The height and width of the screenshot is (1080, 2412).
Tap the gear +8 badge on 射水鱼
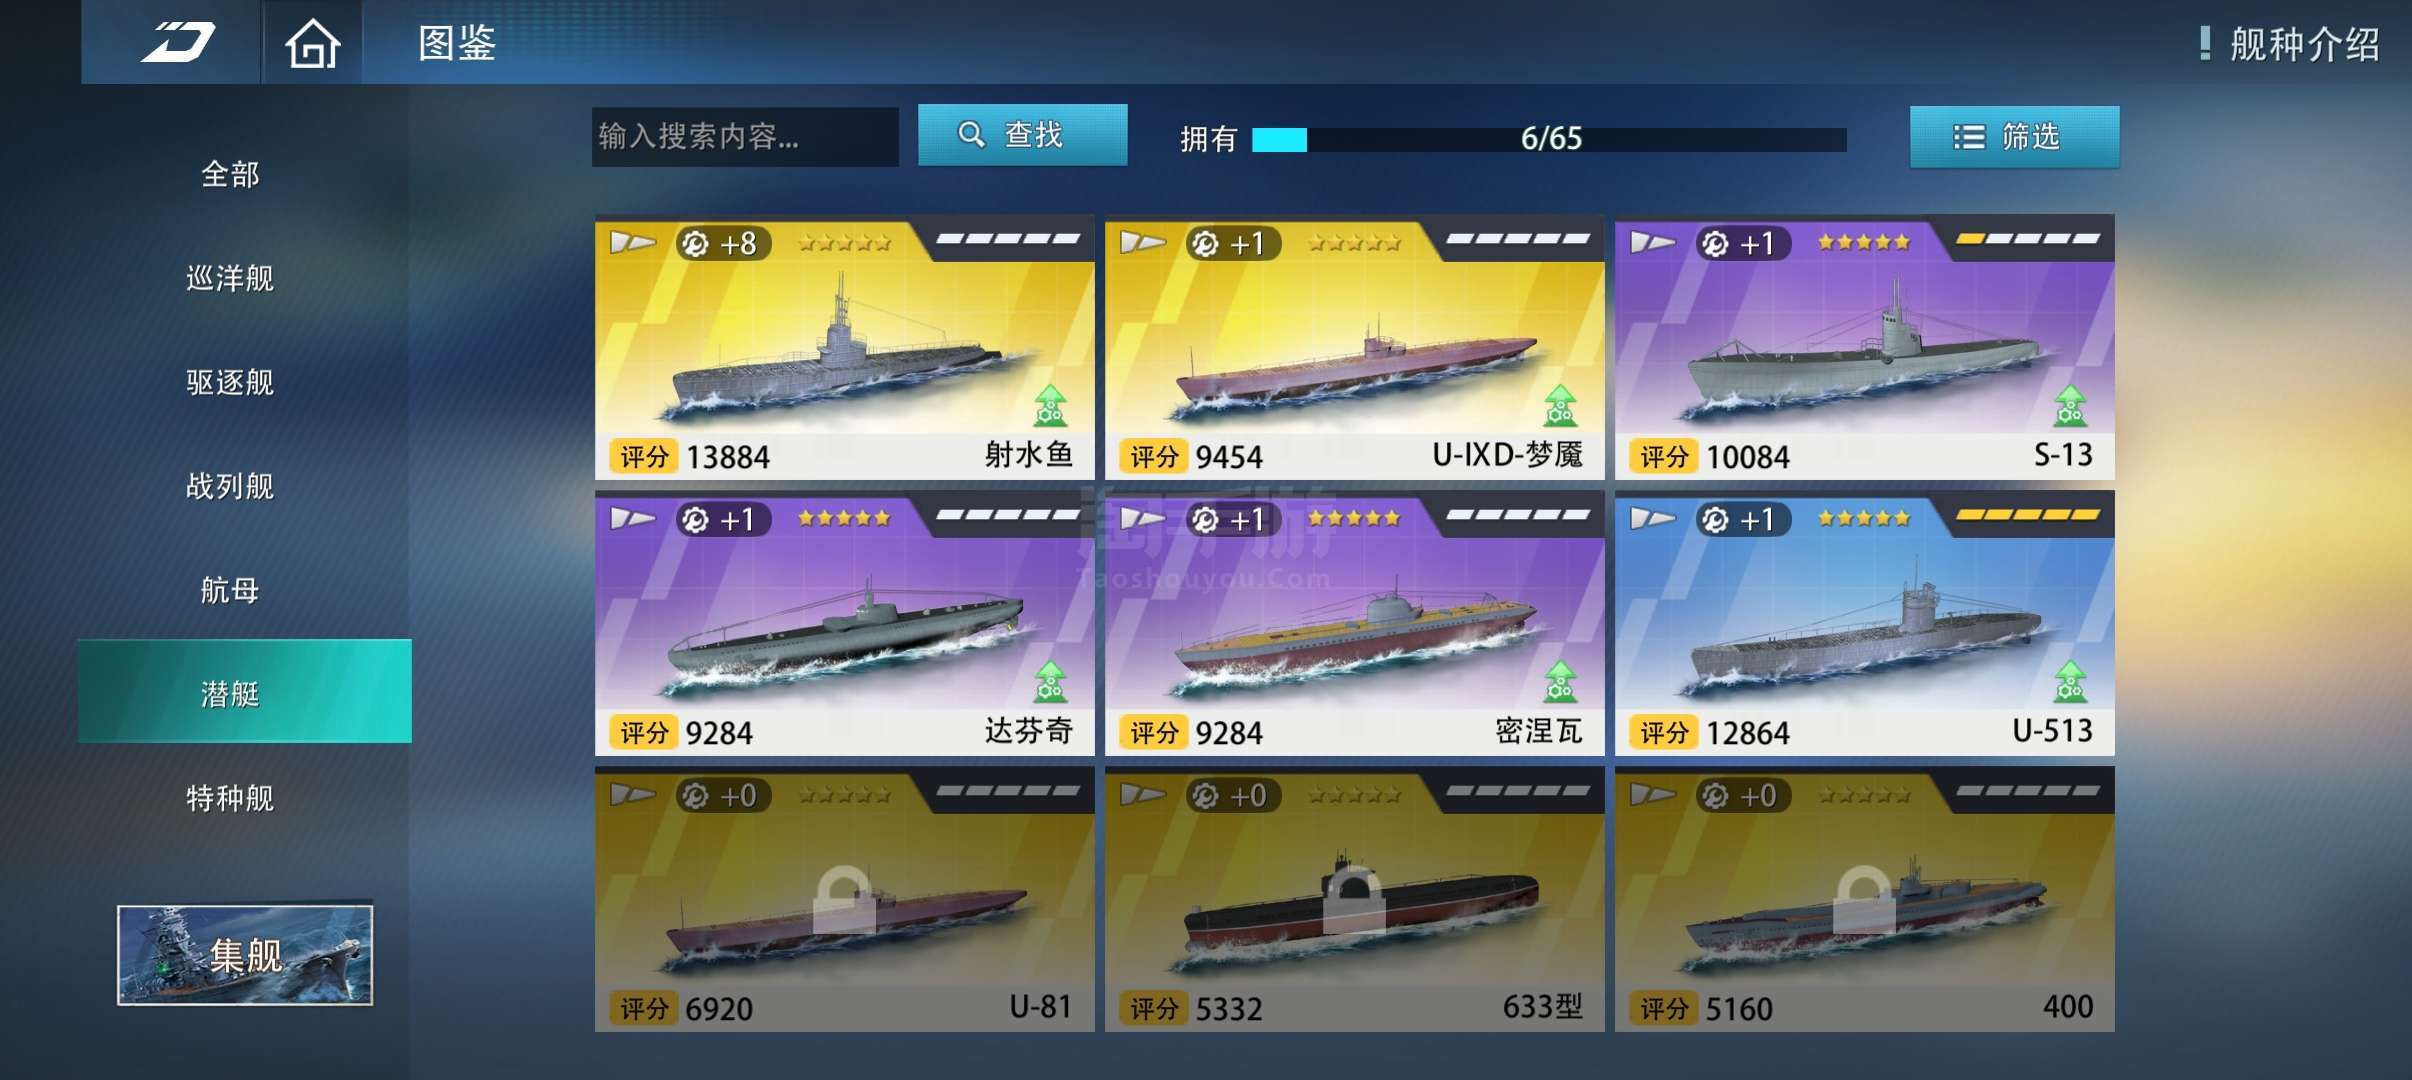[x=720, y=243]
